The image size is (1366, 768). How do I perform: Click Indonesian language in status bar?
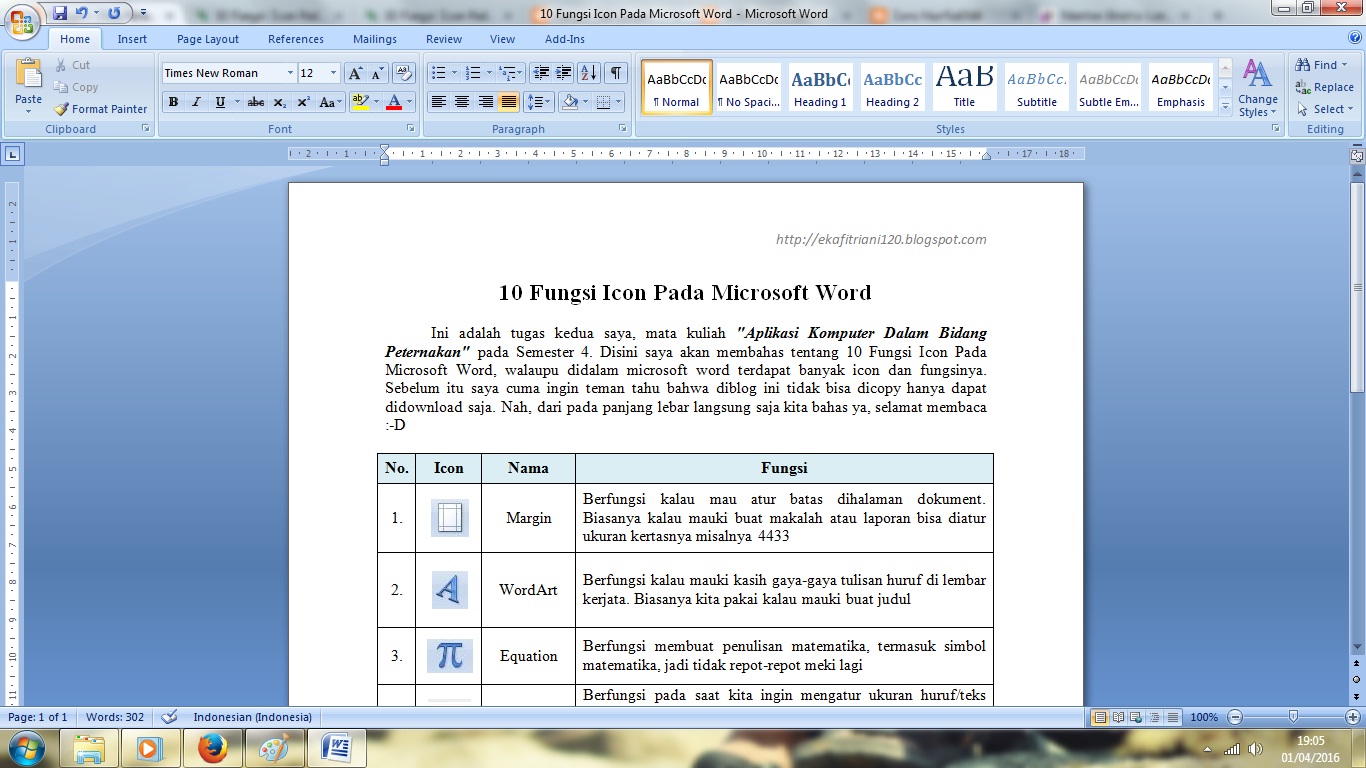252,717
